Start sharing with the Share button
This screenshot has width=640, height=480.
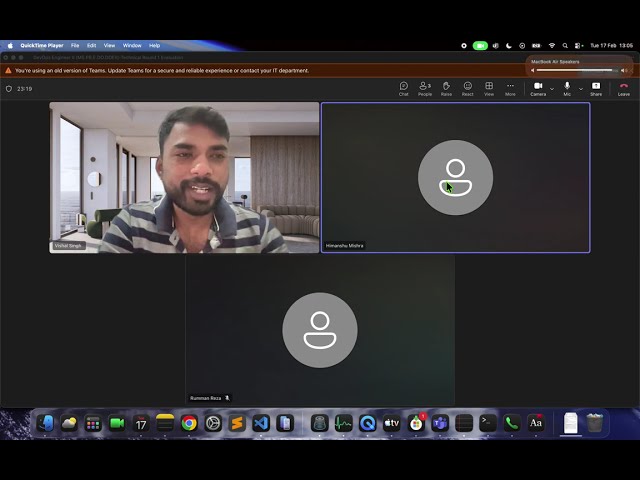pyautogui.click(x=596, y=89)
